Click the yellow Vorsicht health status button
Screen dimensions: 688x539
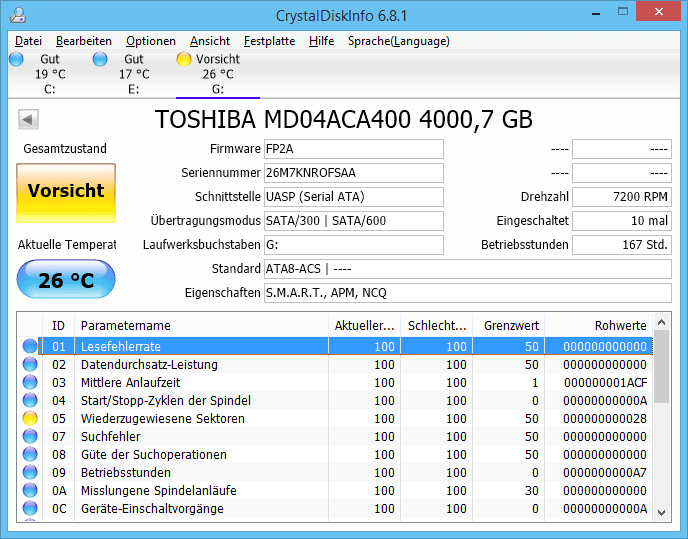tap(66, 193)
